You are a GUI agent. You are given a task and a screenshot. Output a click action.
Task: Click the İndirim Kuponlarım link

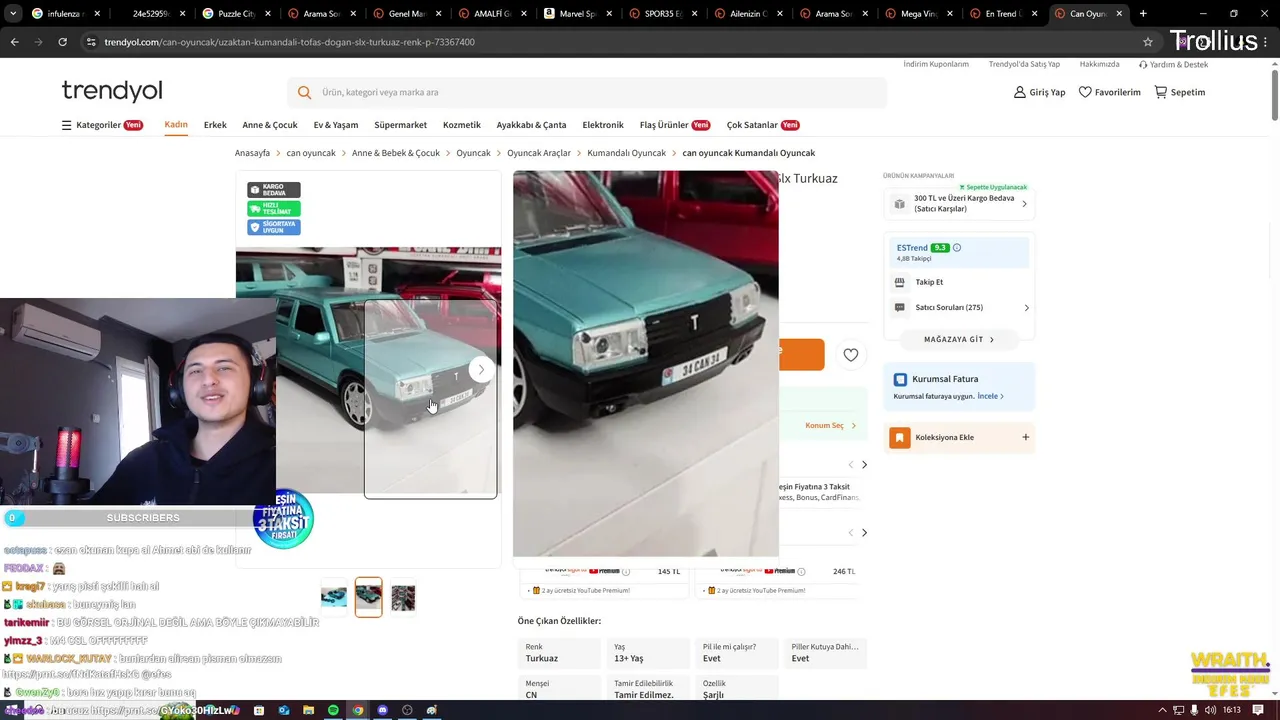coord(936,64)
